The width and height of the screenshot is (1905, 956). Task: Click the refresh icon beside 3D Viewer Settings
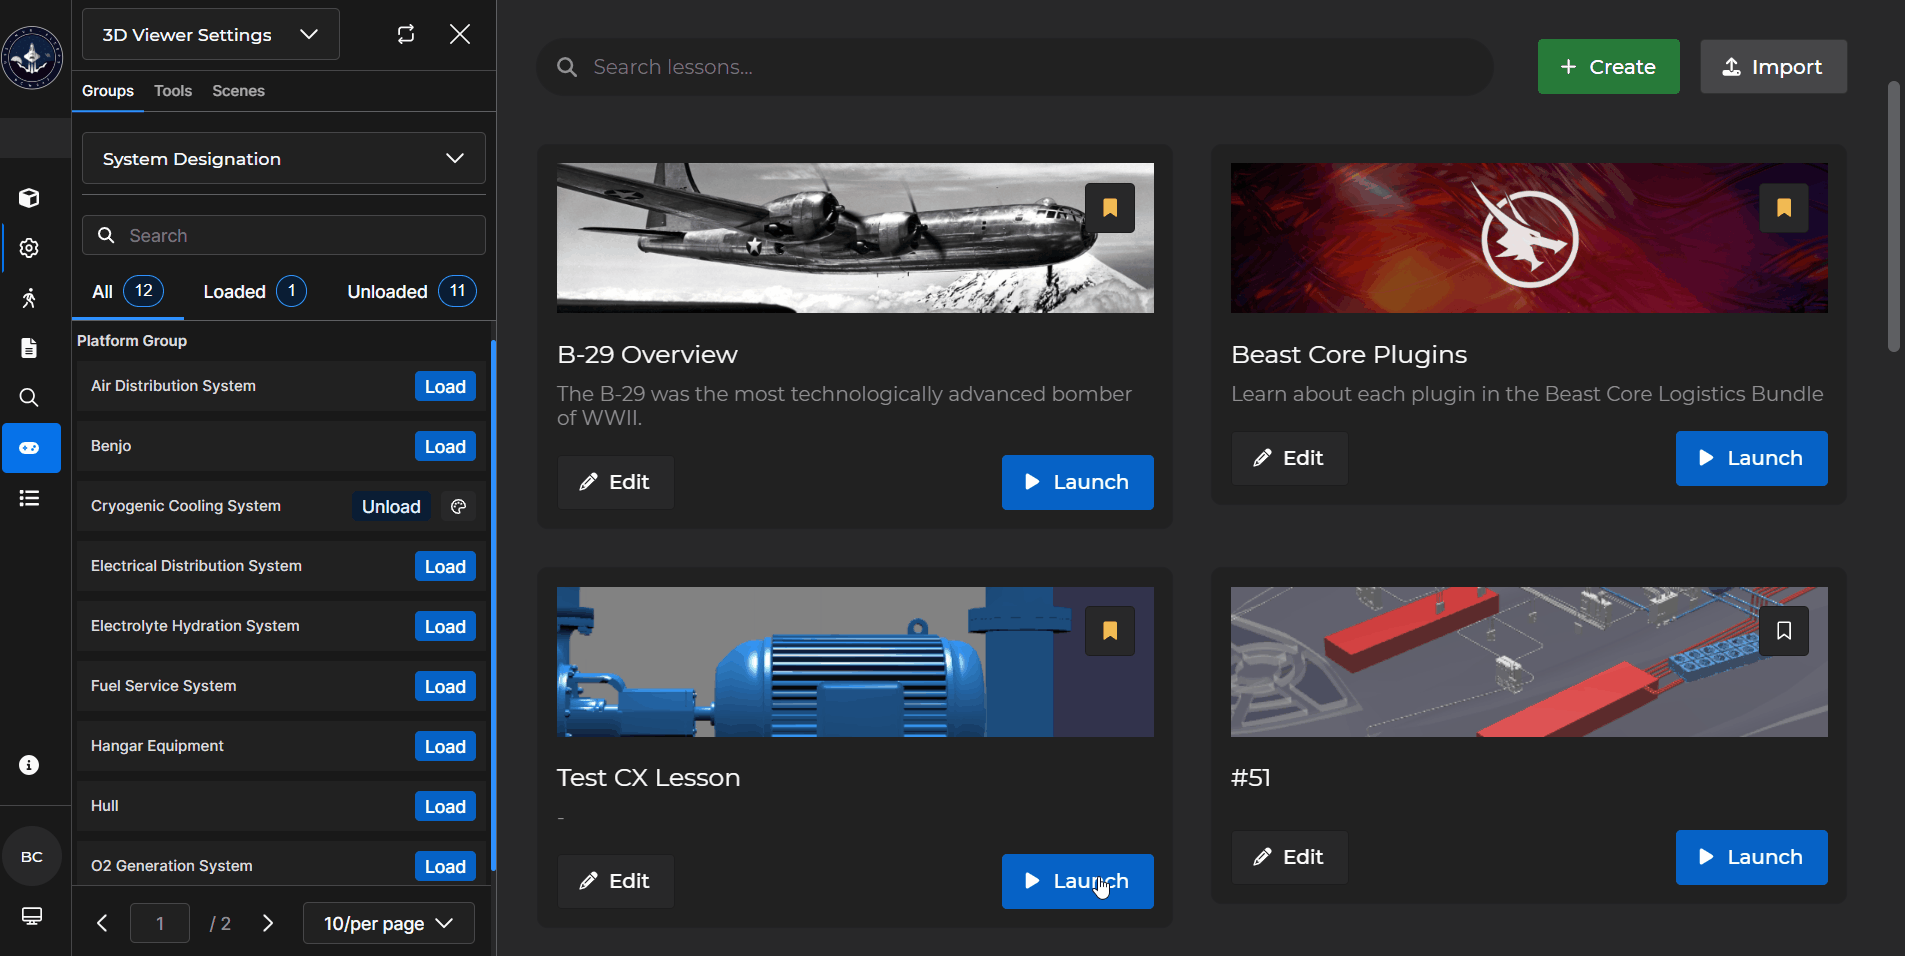[x=406, y=34]
